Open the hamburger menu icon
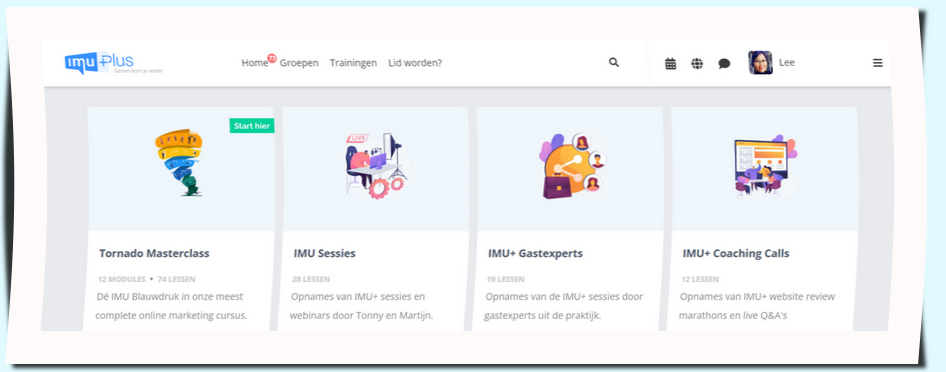The height and width of the screenshot is (372, 946). tap(878, 63)
